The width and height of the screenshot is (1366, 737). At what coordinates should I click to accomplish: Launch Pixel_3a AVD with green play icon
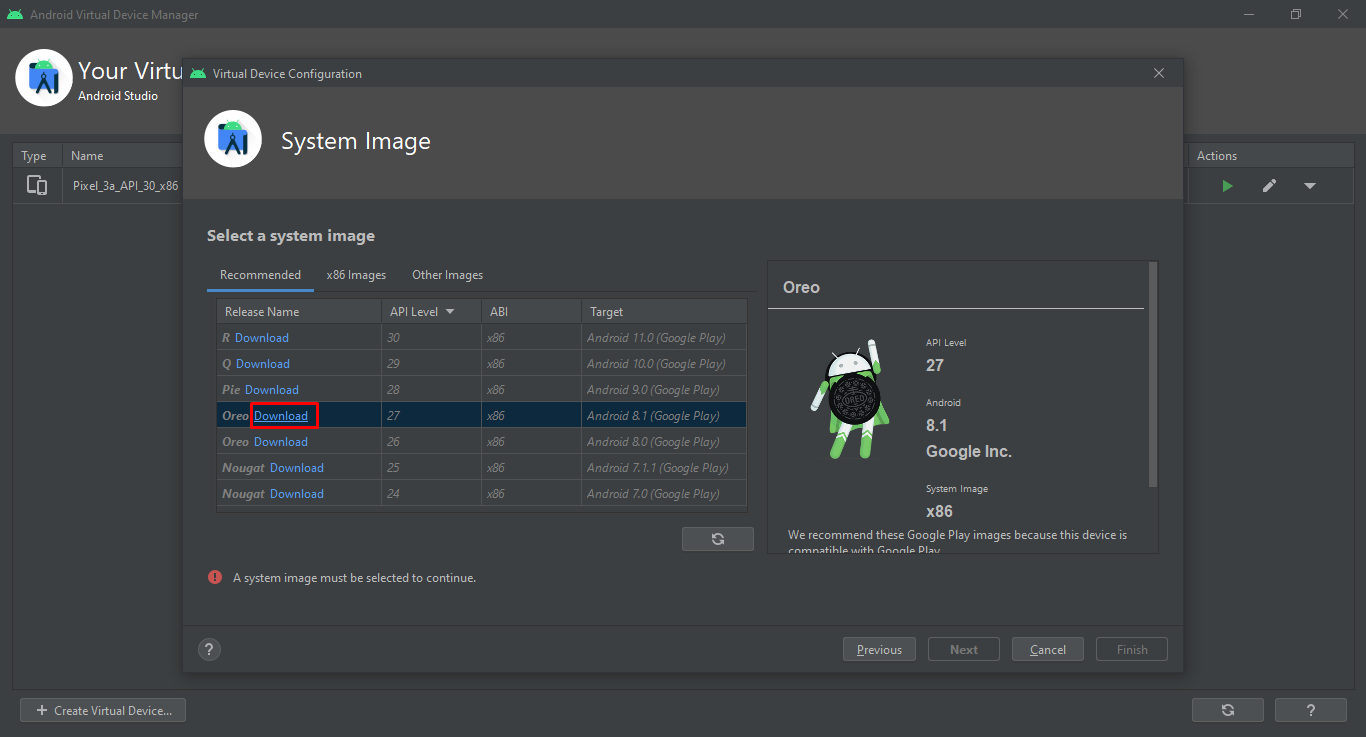(x=1227, y=186)
